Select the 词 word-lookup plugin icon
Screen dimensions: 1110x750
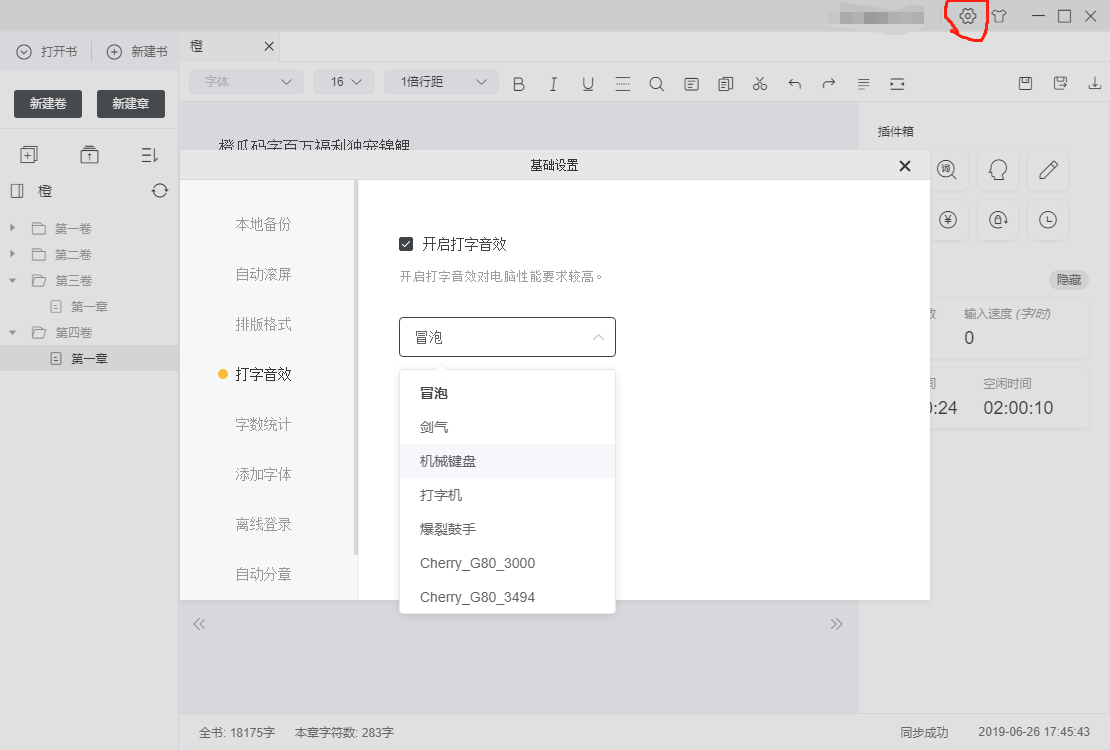[x=948, y=170]
